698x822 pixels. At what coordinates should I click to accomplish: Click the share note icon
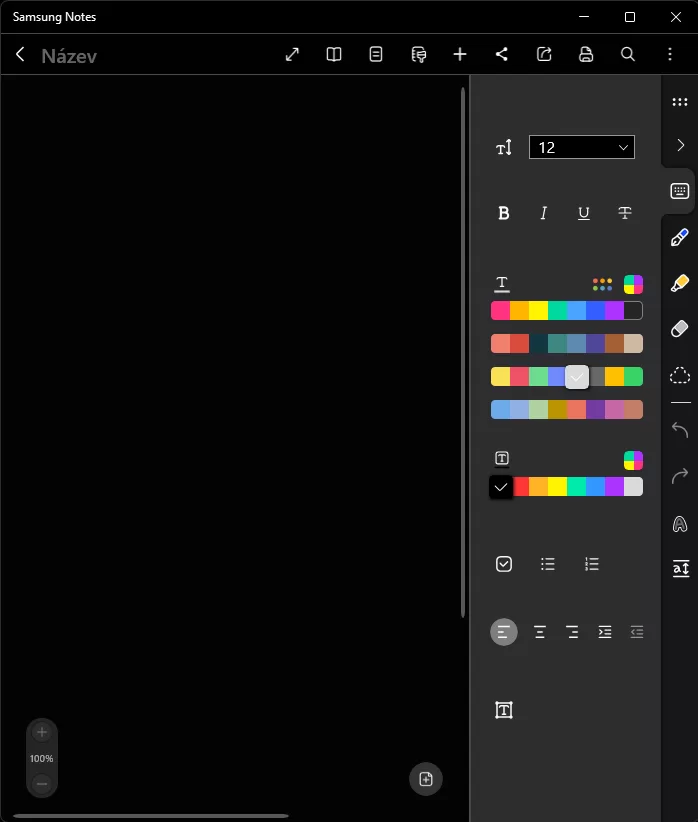point(502,54)
